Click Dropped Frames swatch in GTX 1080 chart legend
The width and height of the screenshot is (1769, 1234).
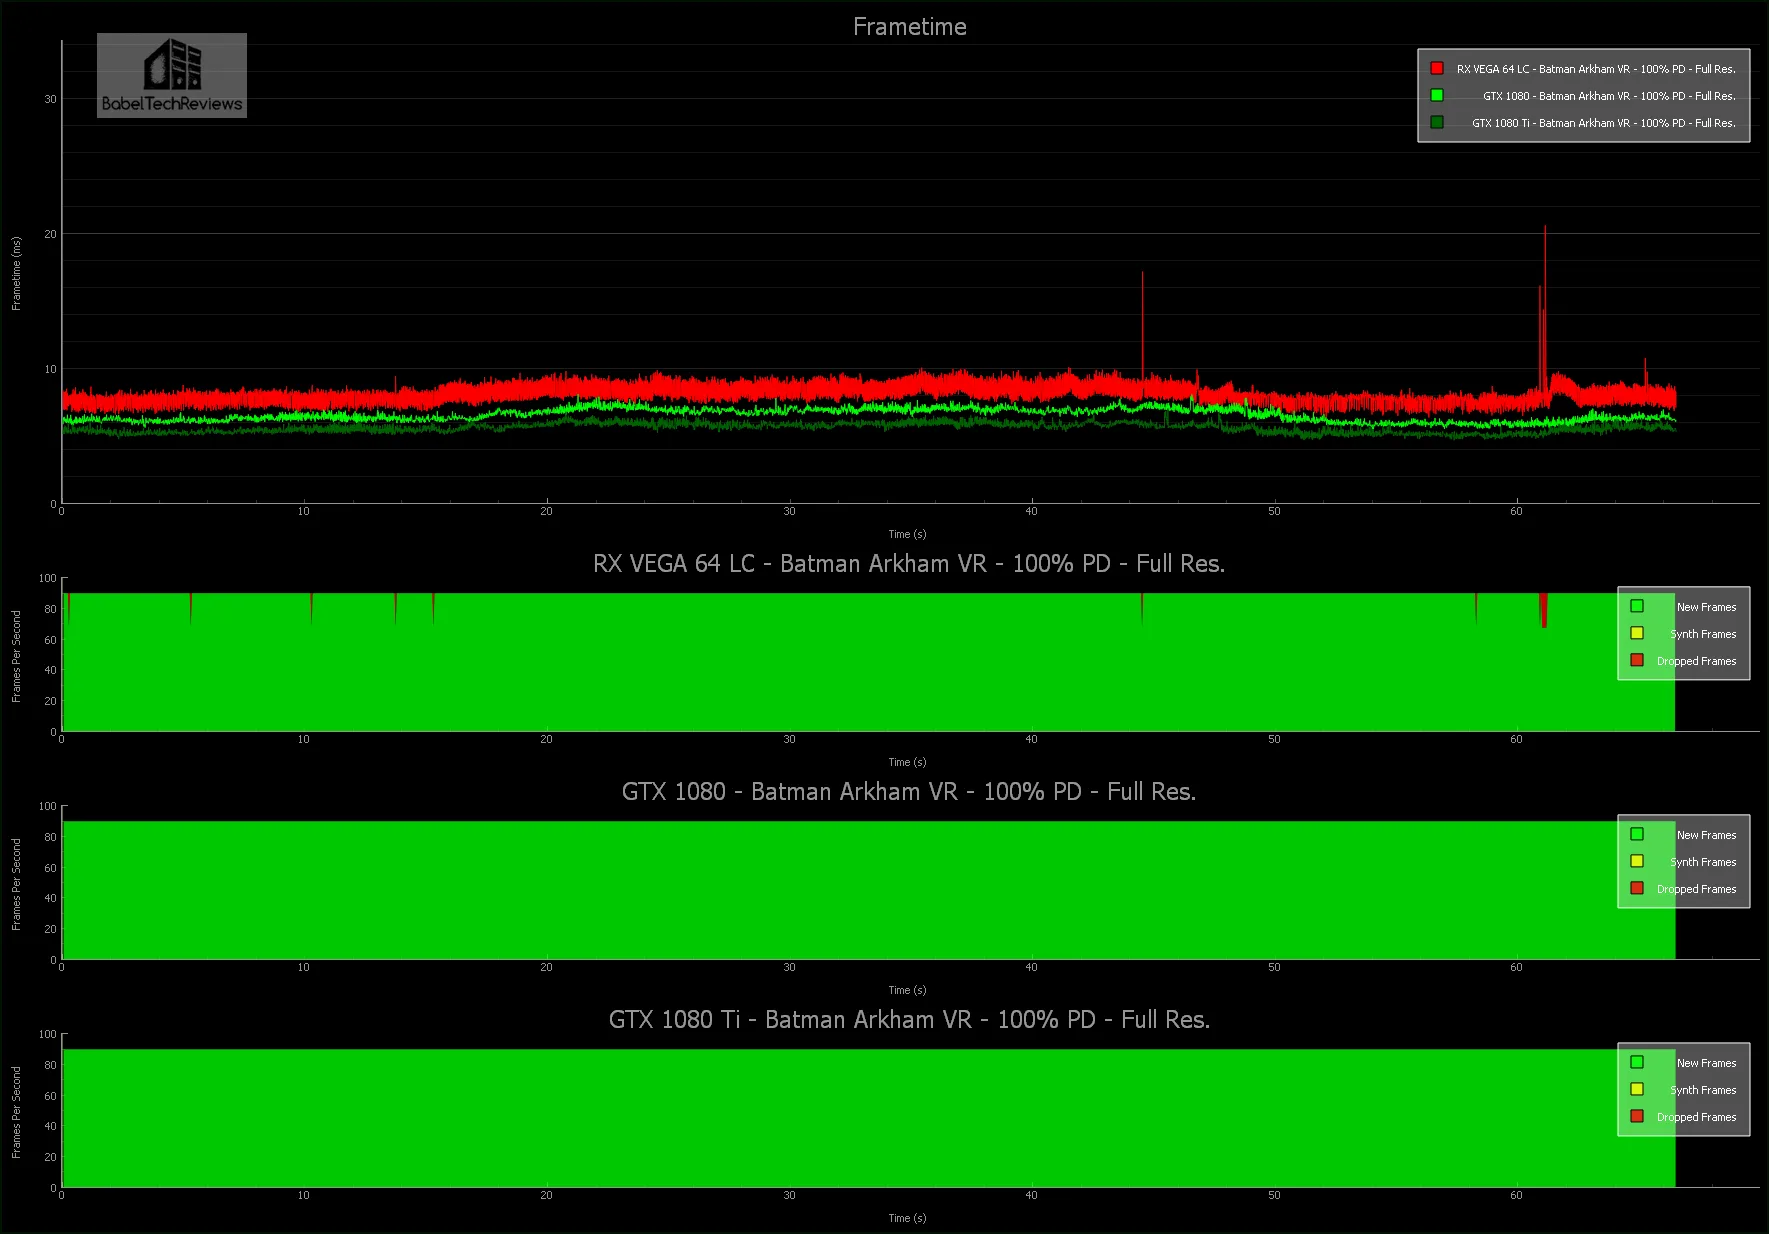point(1637,888)
